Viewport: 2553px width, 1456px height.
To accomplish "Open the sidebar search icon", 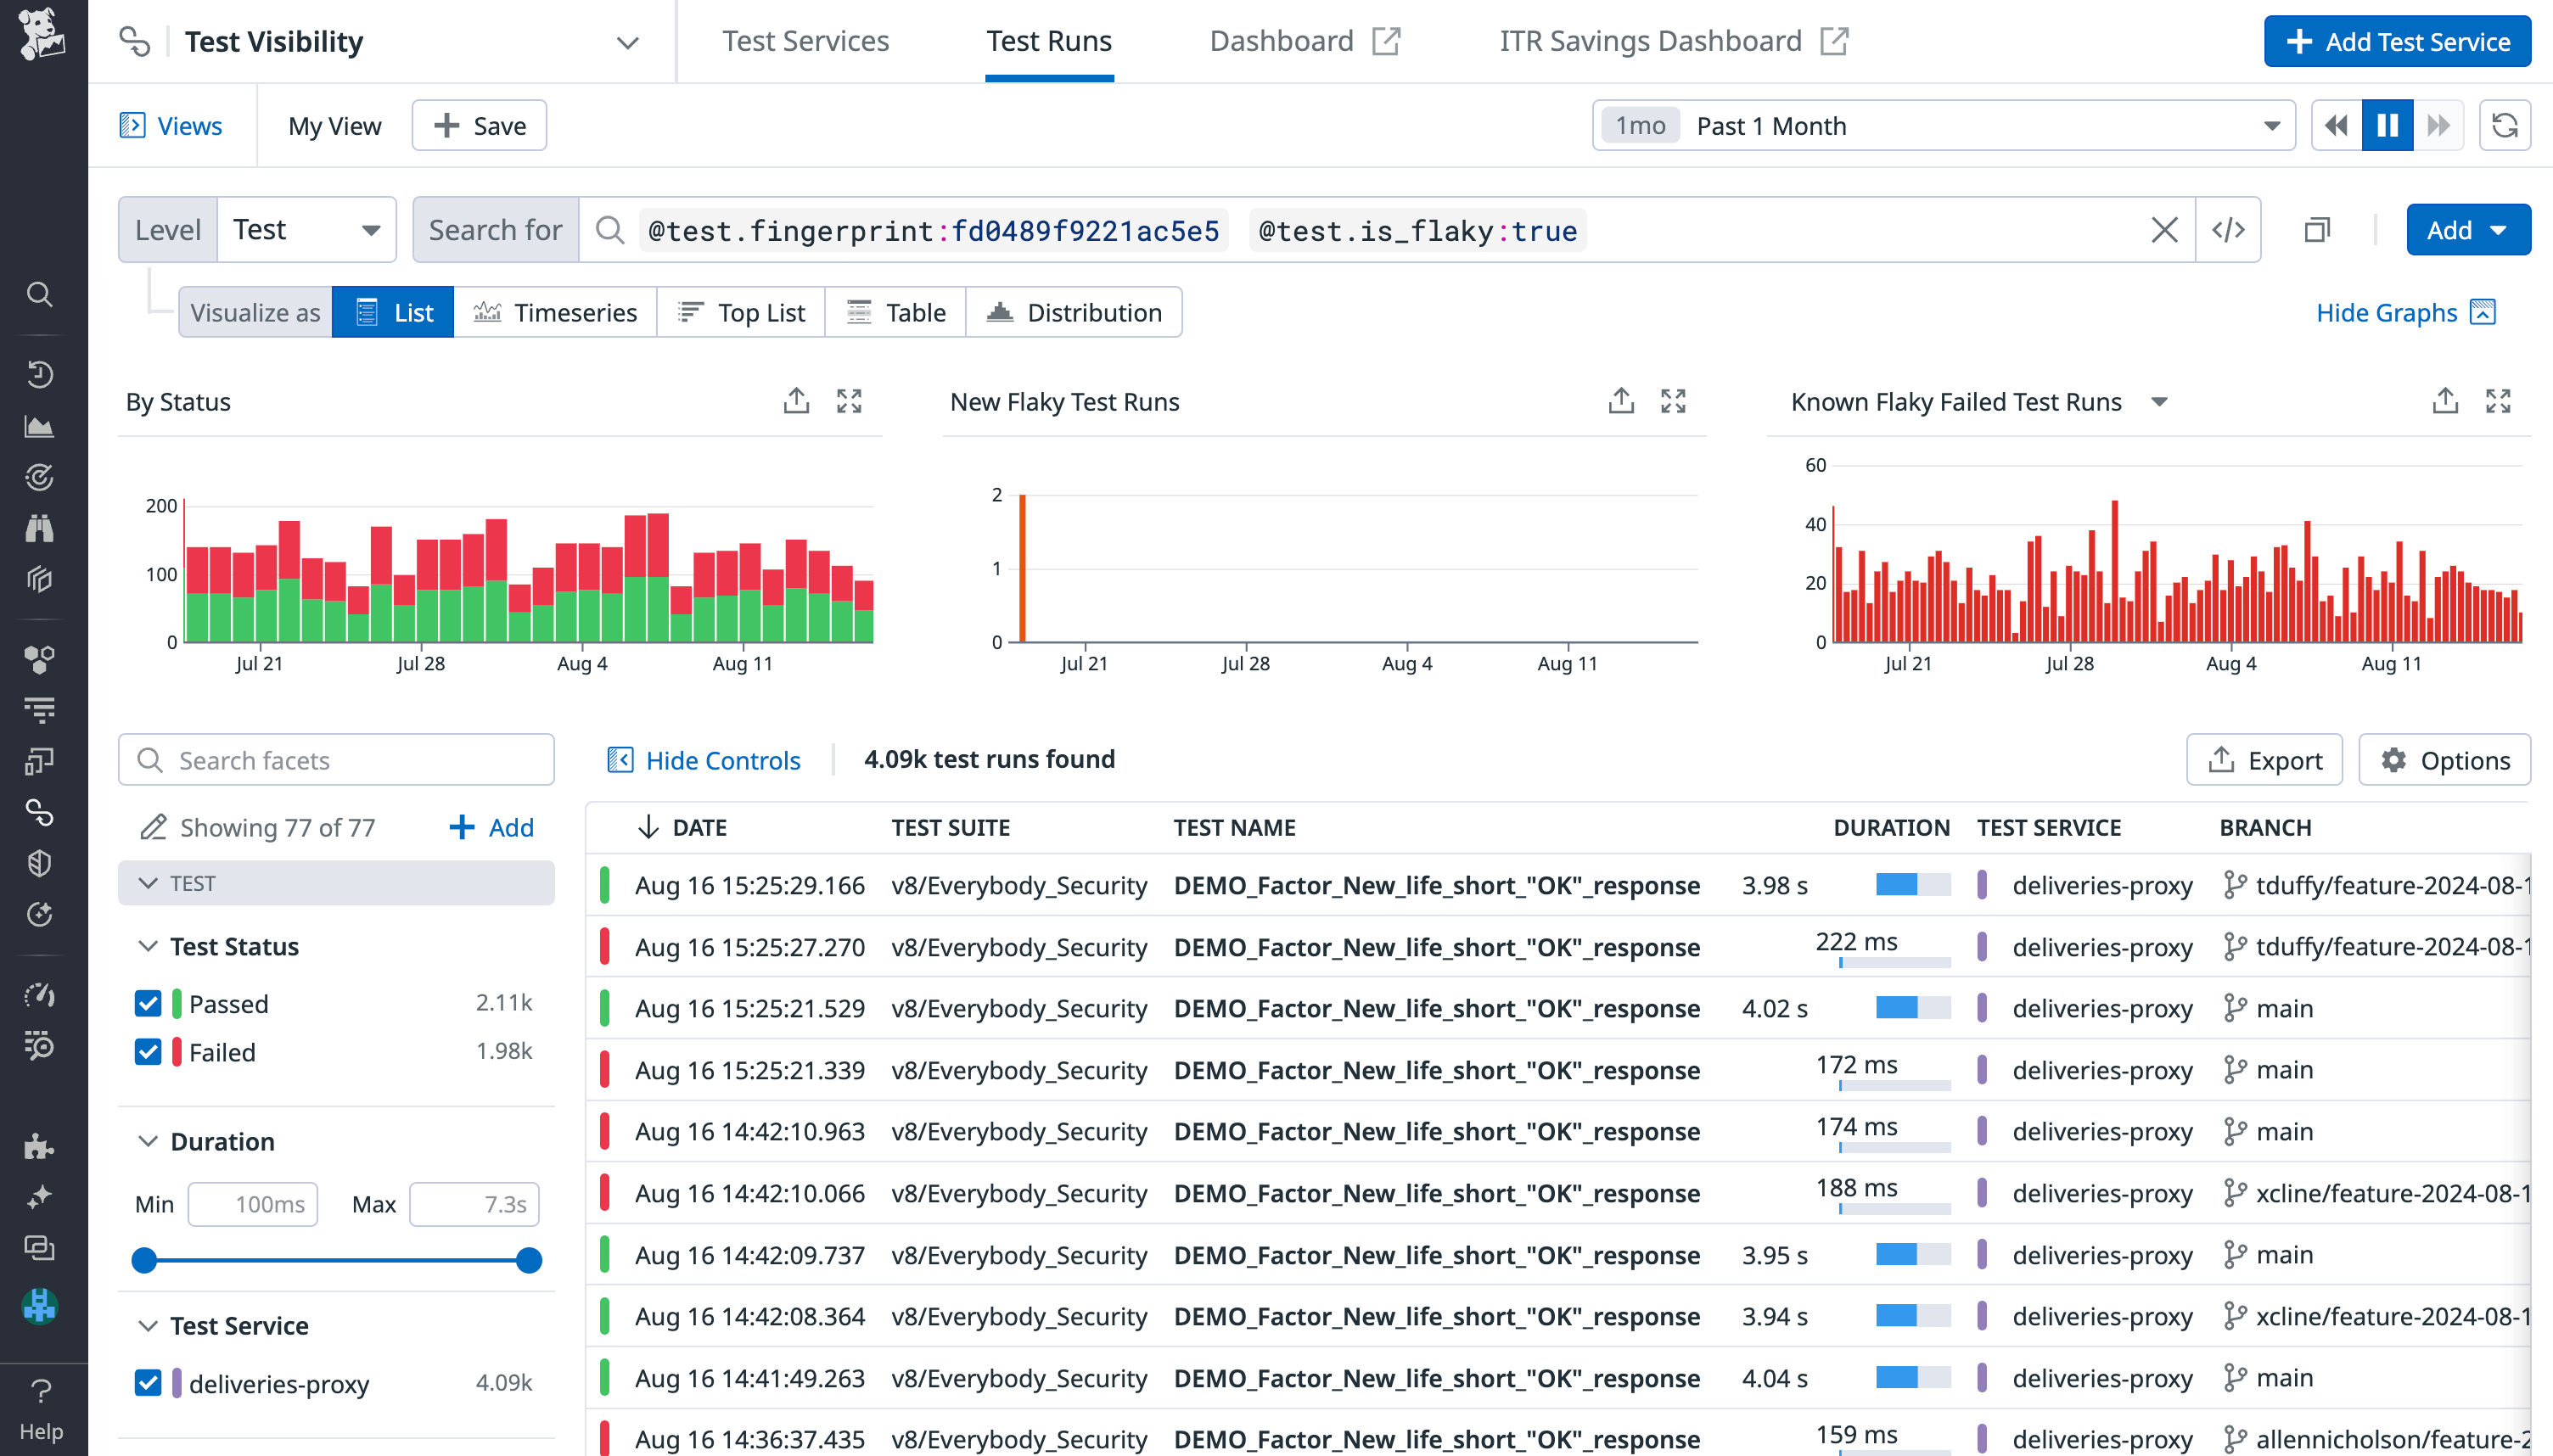I will click(x=40, y=294).
